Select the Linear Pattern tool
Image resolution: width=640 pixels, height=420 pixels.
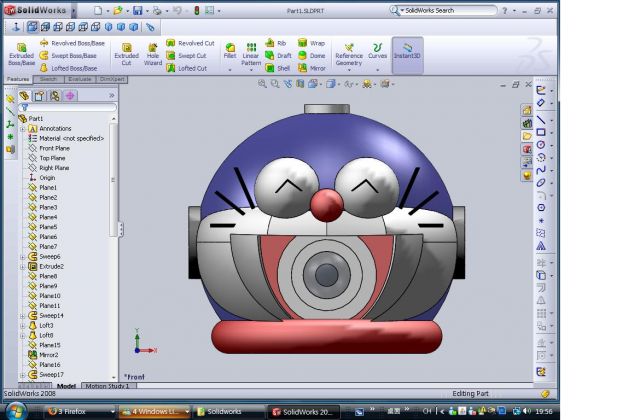coord(251,53)
